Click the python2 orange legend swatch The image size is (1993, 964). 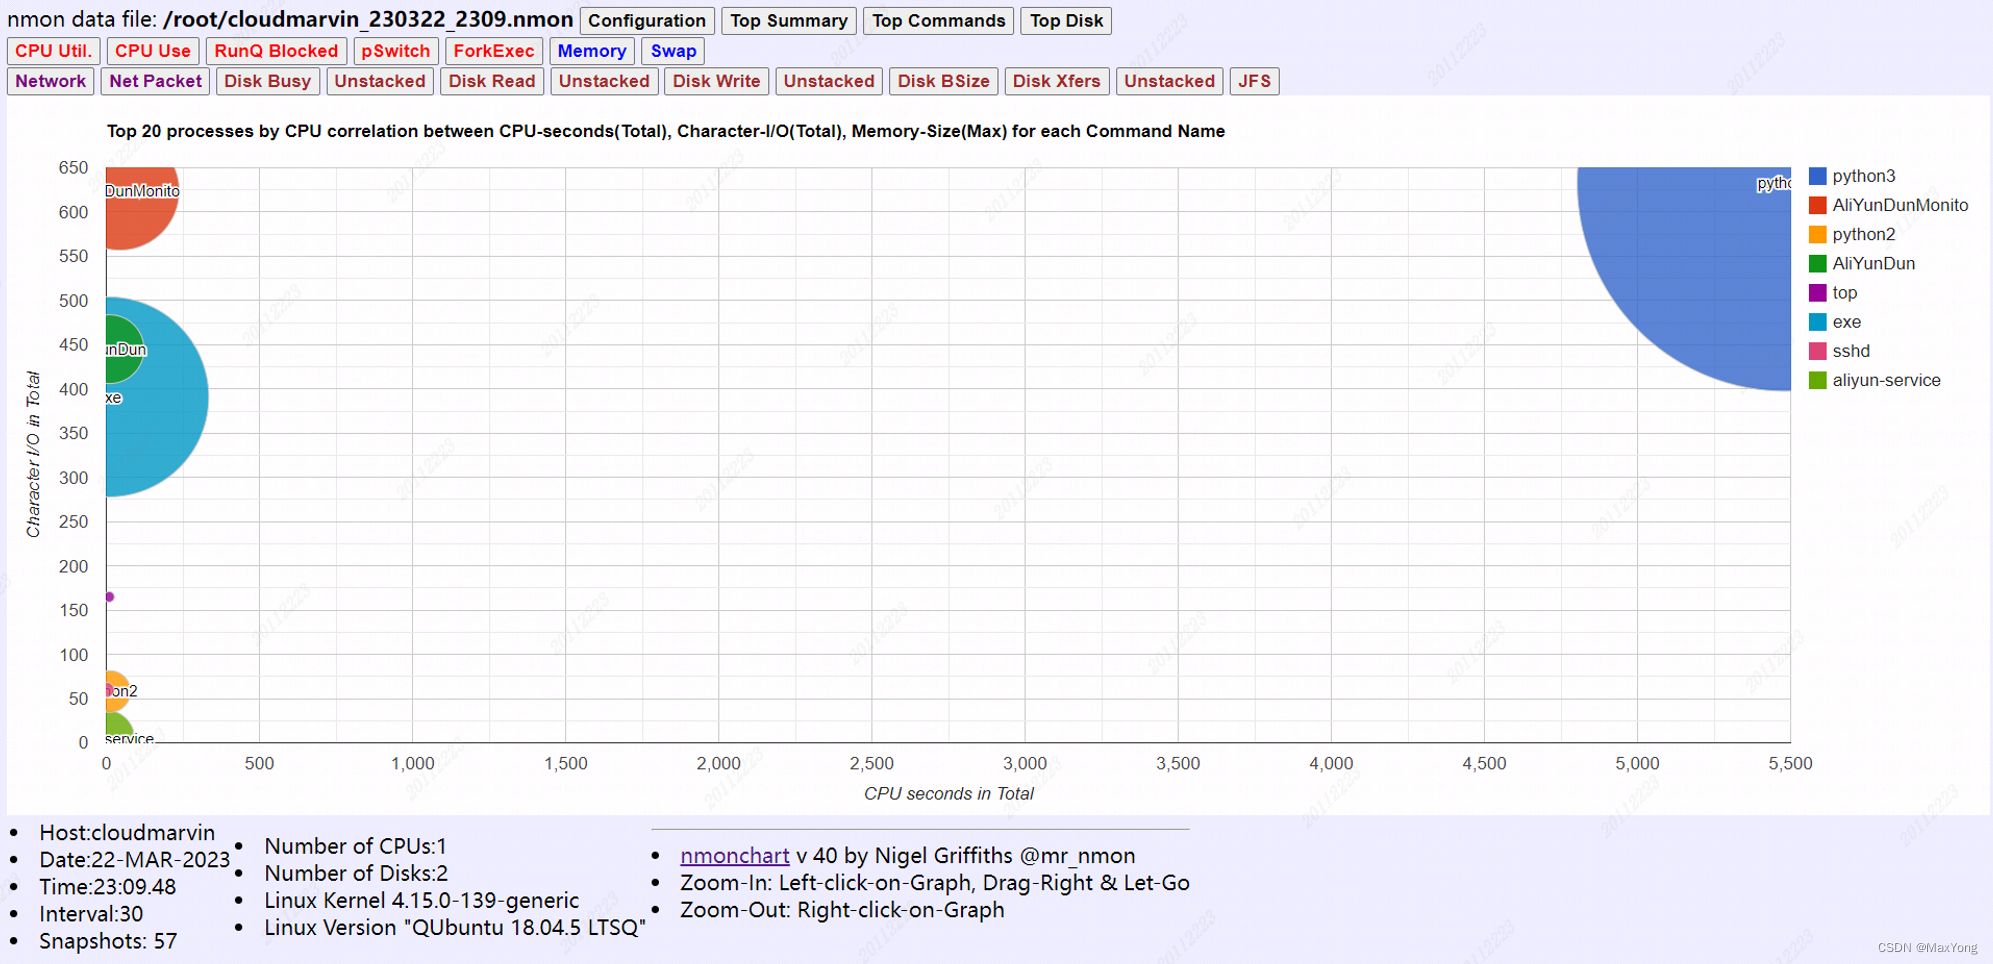(1818, 234)
